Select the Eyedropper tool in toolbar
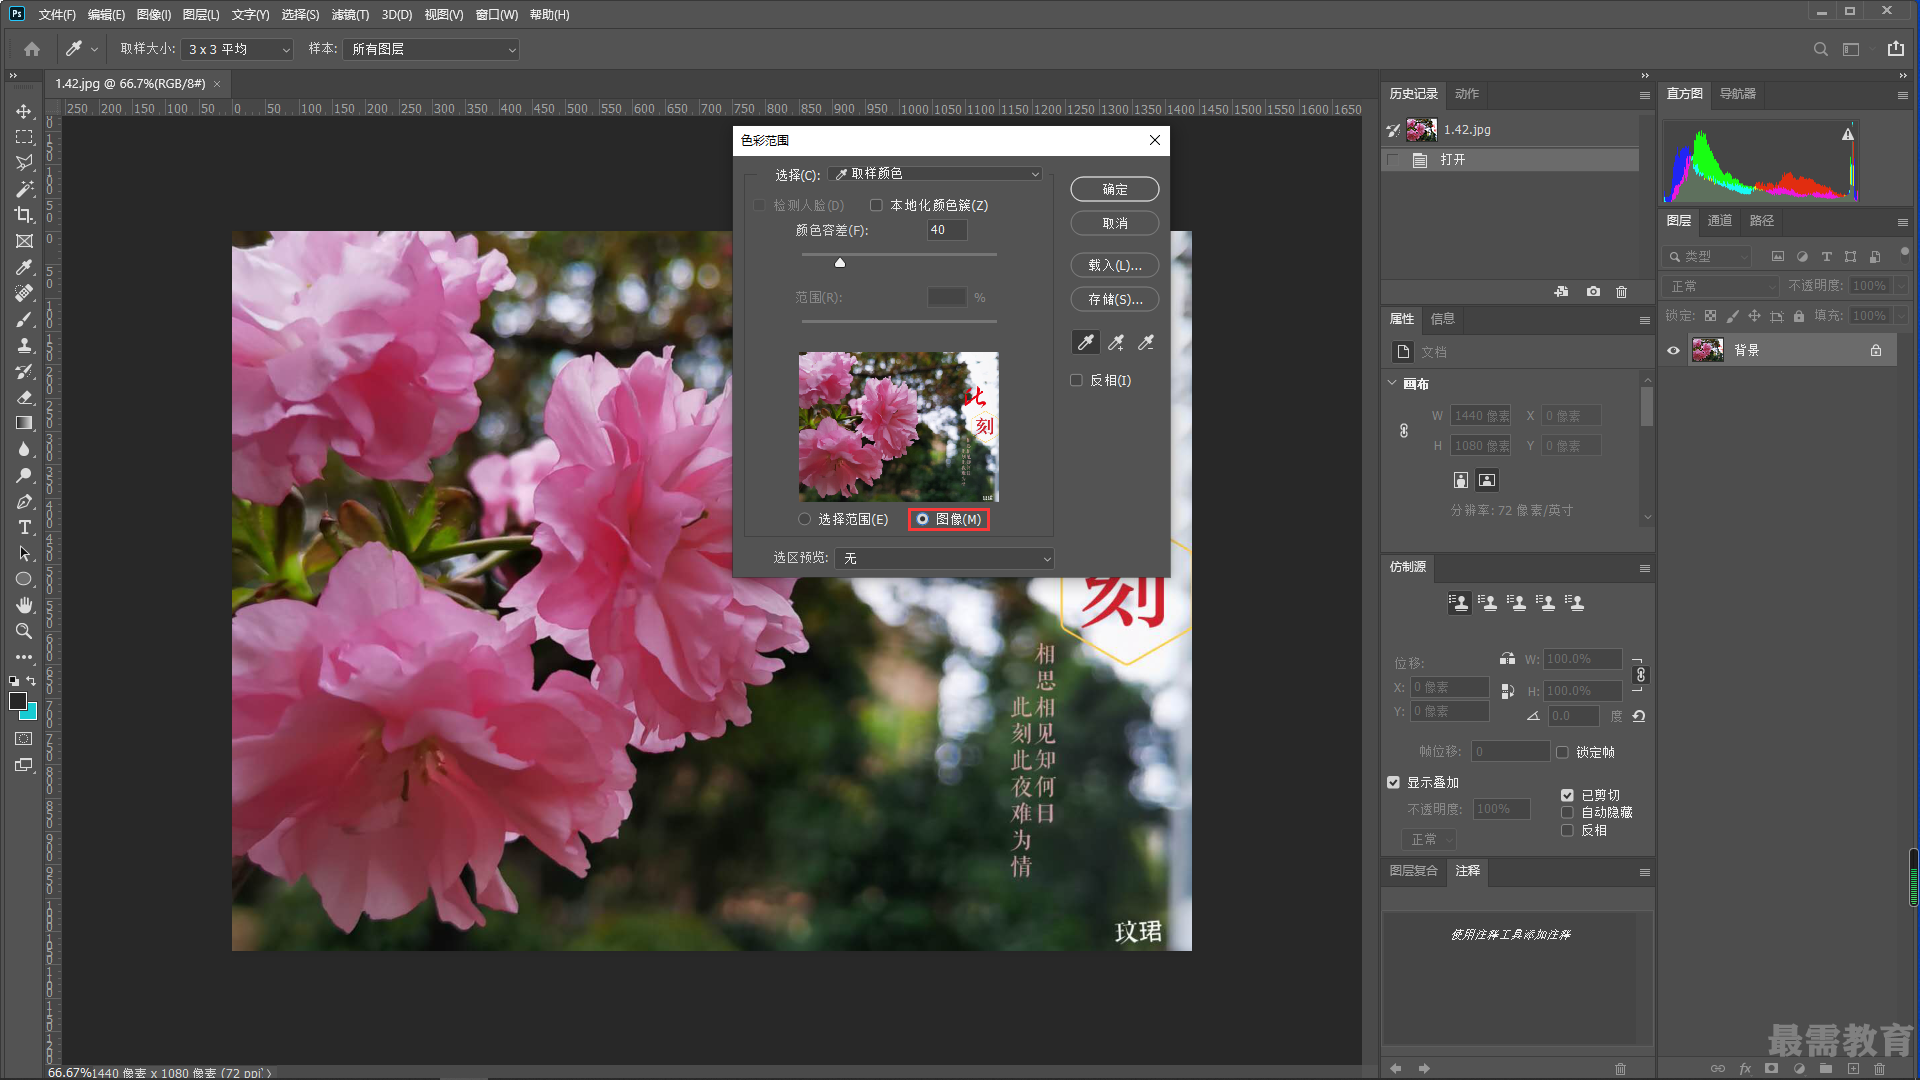Screen dimensions: 1920x1080 (24, 267)
